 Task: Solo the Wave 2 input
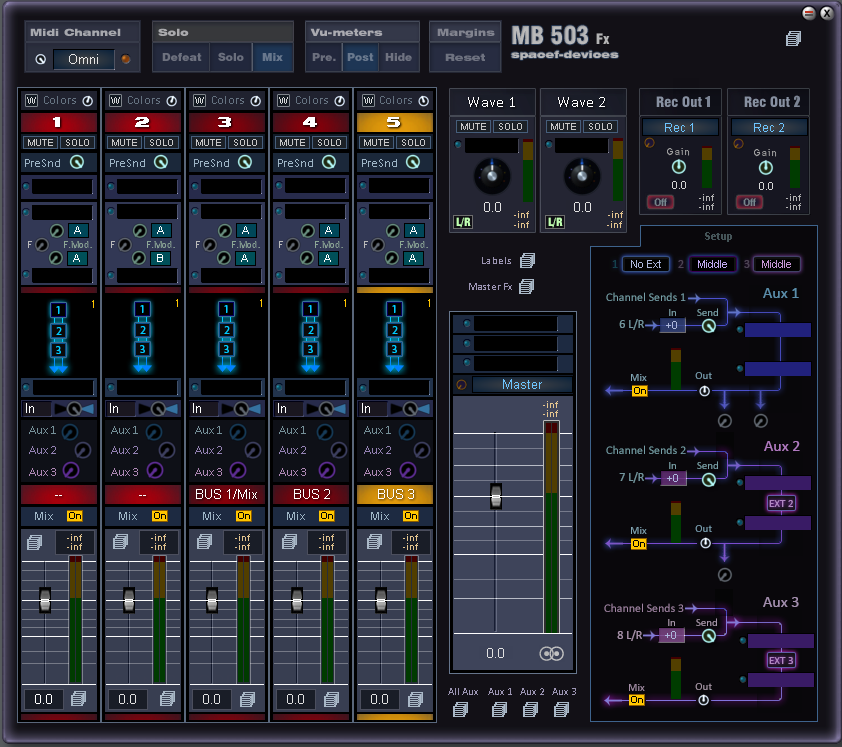coord(600,126)
